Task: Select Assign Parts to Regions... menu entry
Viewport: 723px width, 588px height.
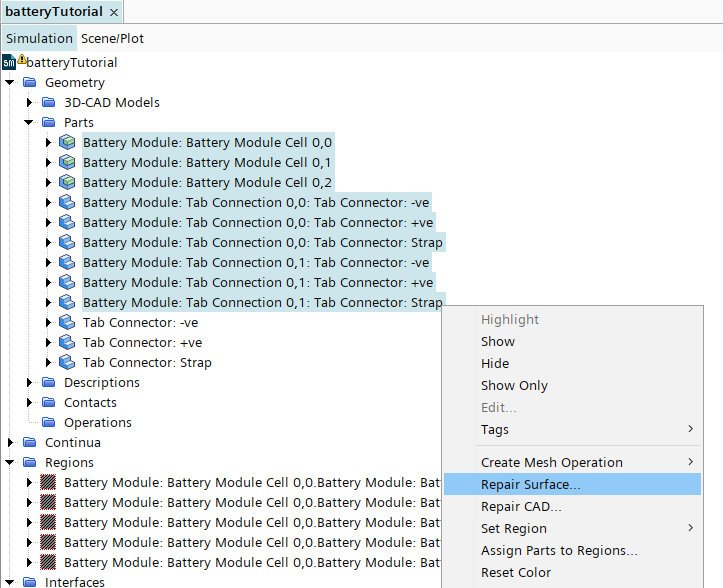Action: pos(559,550)
